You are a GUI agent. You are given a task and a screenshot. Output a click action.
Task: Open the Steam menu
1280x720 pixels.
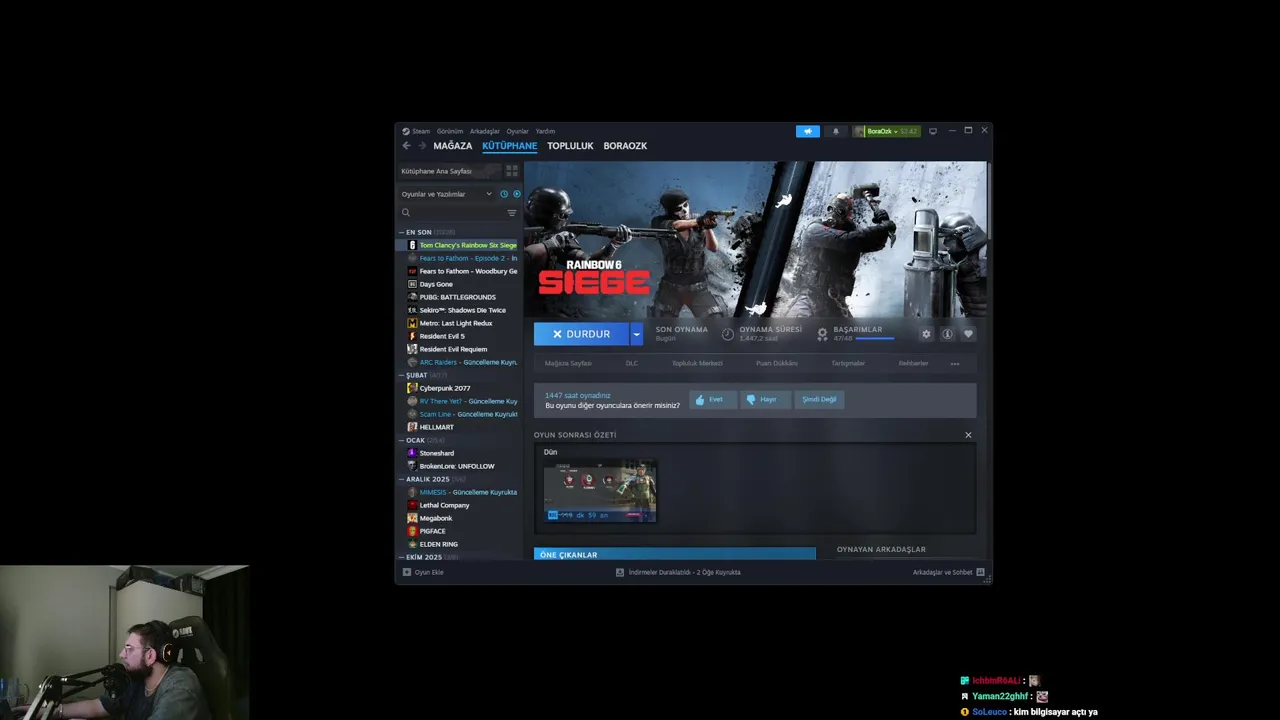coord(421,131)
